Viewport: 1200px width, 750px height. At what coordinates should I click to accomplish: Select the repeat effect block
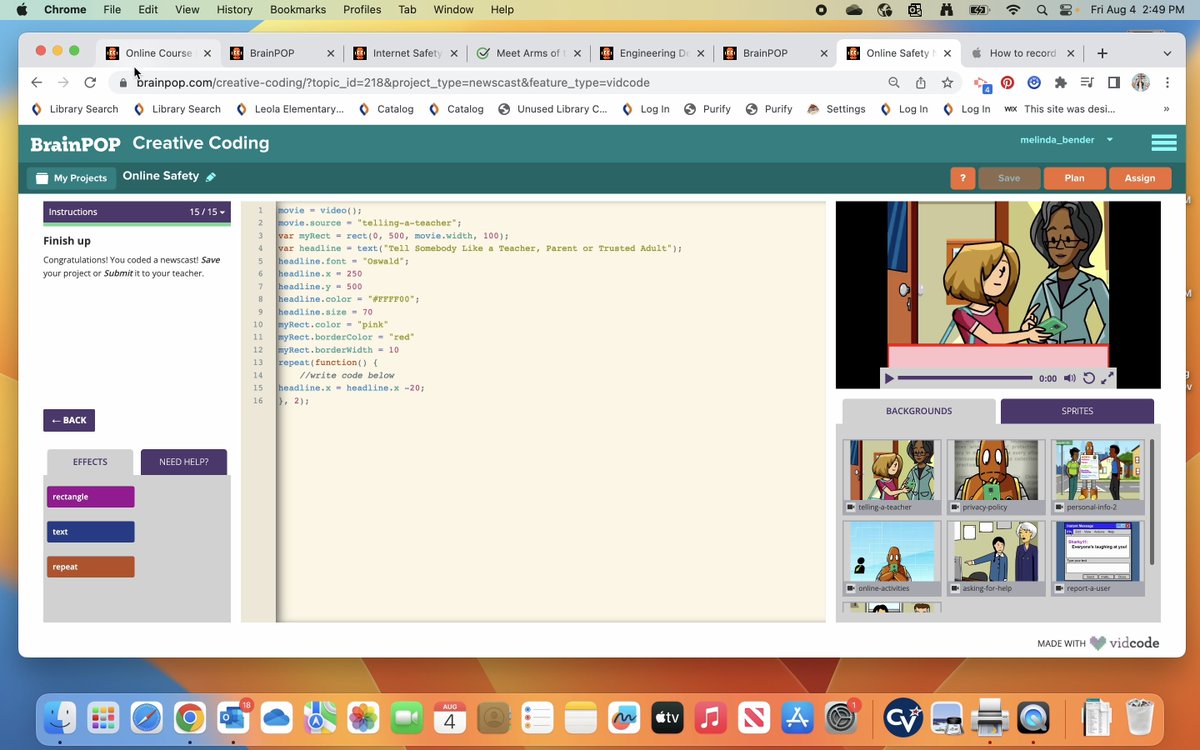coord(90,567)
